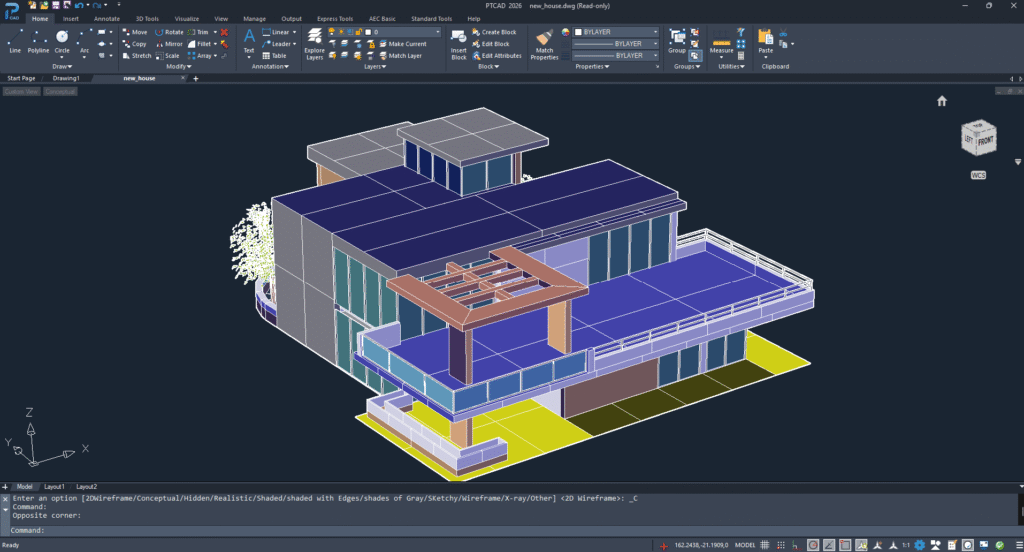Select the Line drawing tool

pyautogui.click(x=15, y=40)
